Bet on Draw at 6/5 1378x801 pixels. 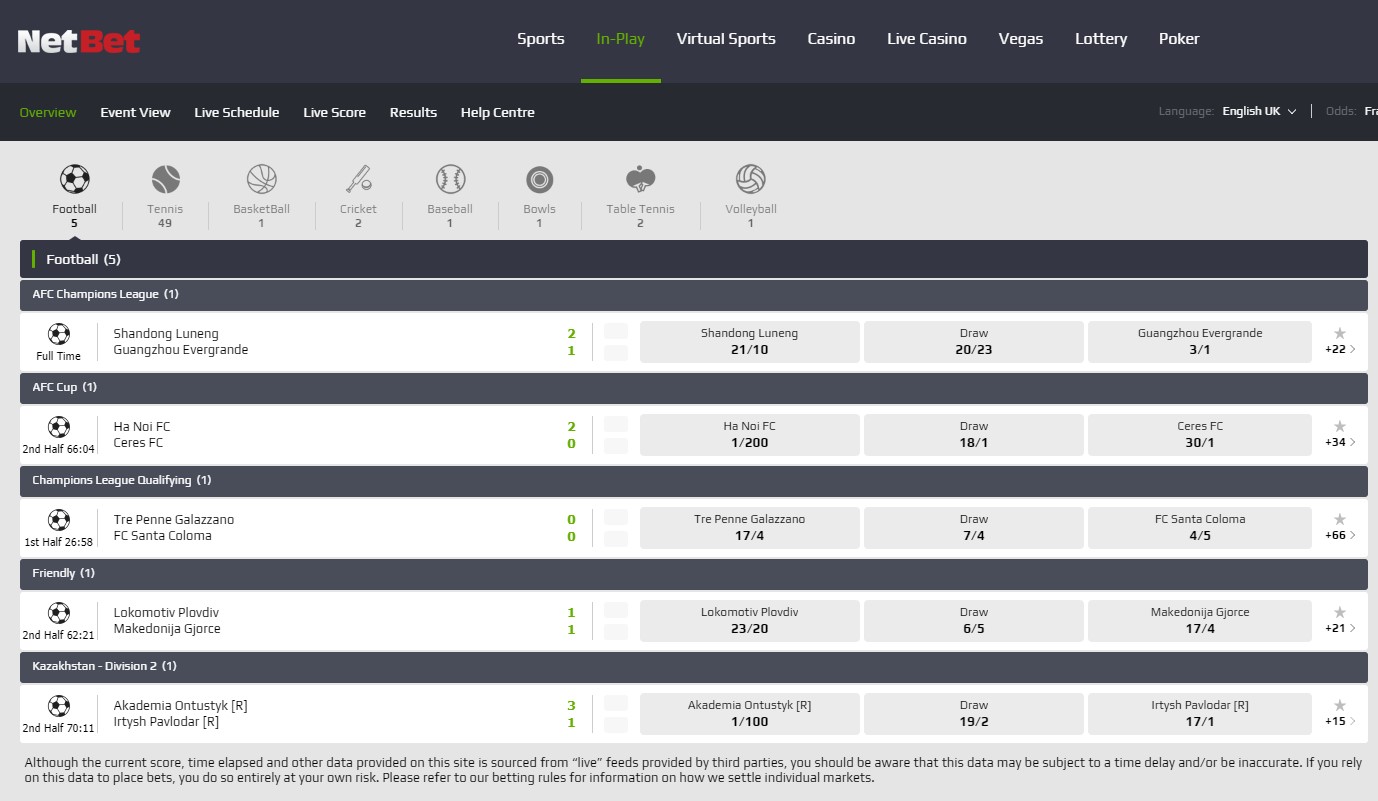coord(974,621)
